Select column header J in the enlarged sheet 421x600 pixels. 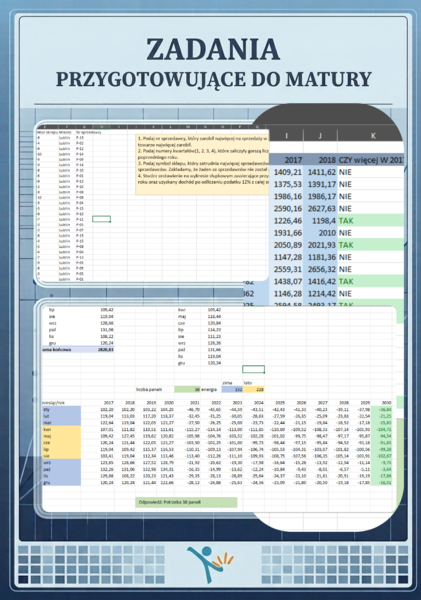click(320, 135)
